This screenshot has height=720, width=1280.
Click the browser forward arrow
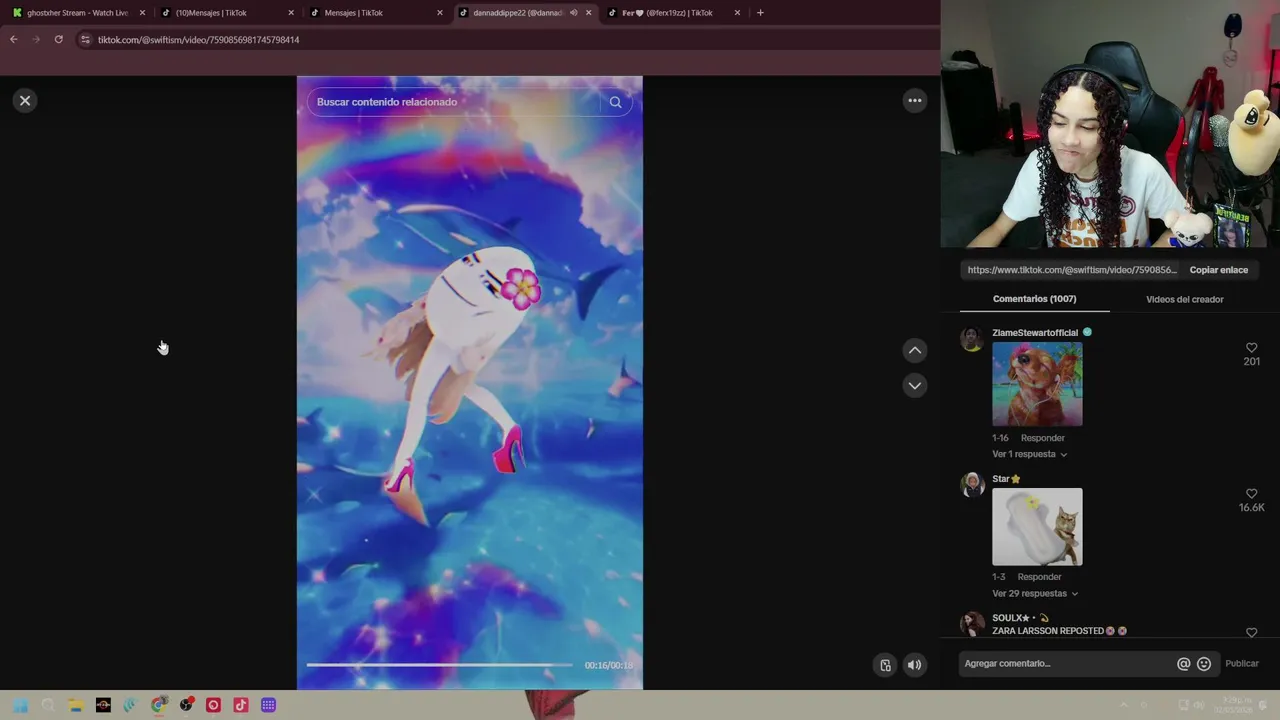click(x=36, y=39)
